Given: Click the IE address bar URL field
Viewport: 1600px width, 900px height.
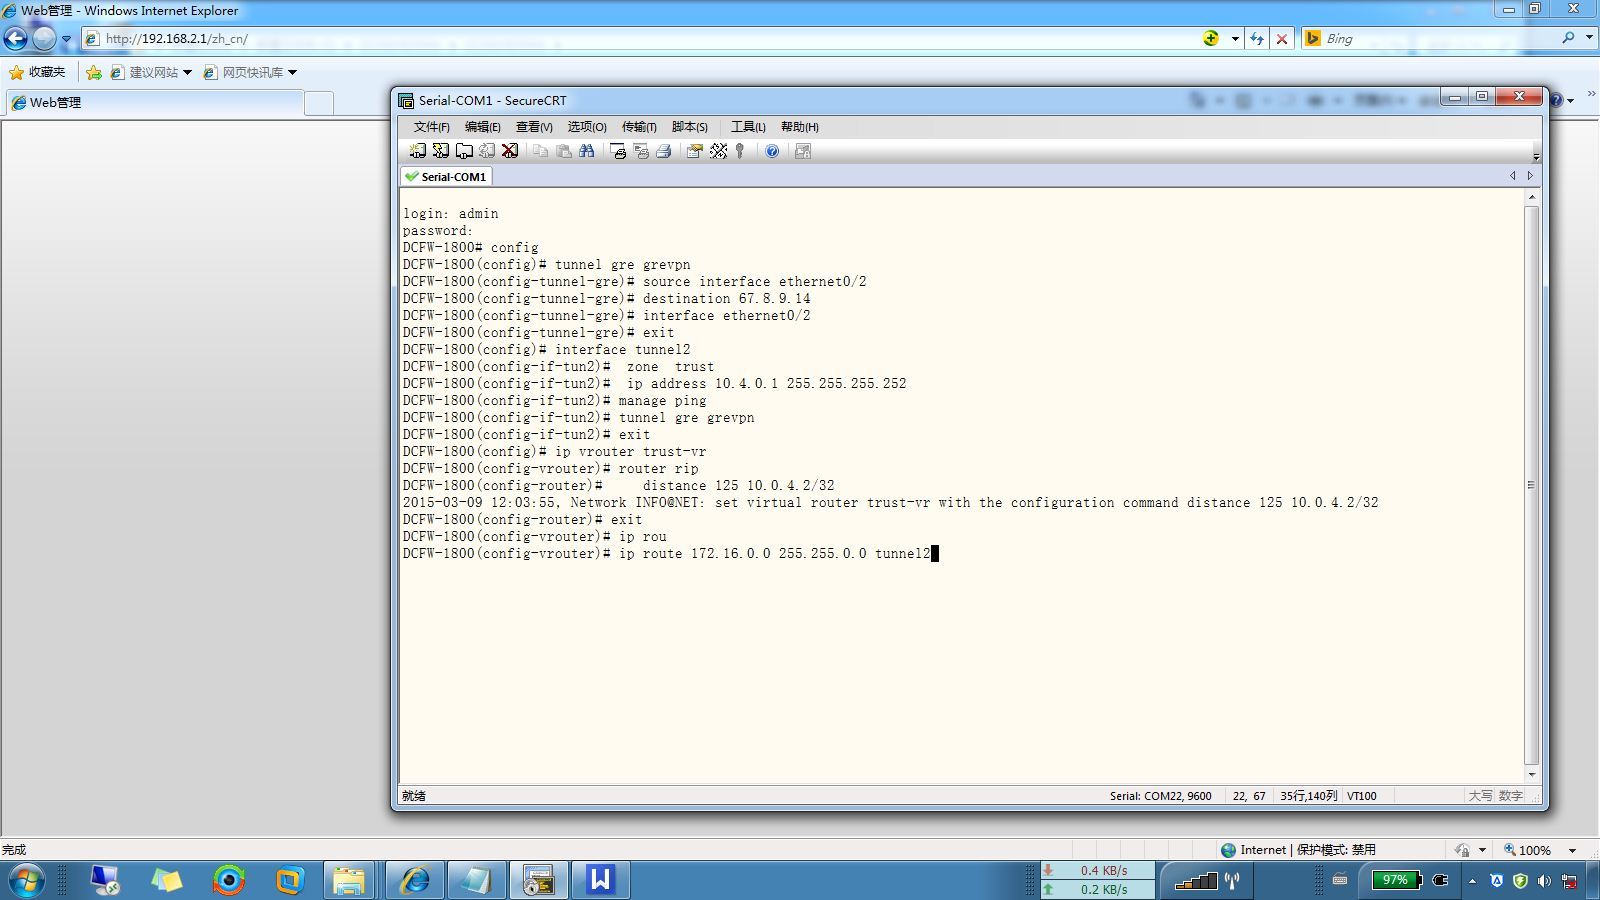Looking at the screenshot, I should (640, 38).
